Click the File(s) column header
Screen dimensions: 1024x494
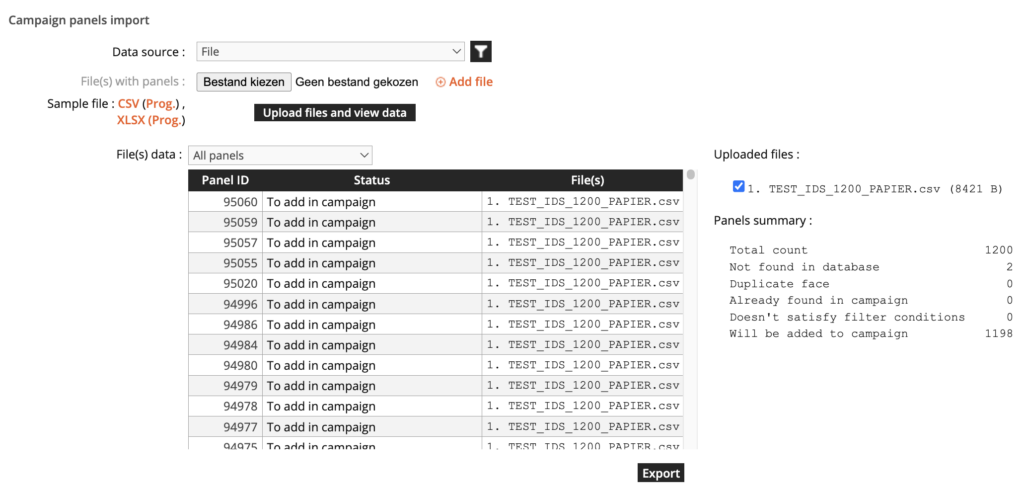tap(587, 180)
